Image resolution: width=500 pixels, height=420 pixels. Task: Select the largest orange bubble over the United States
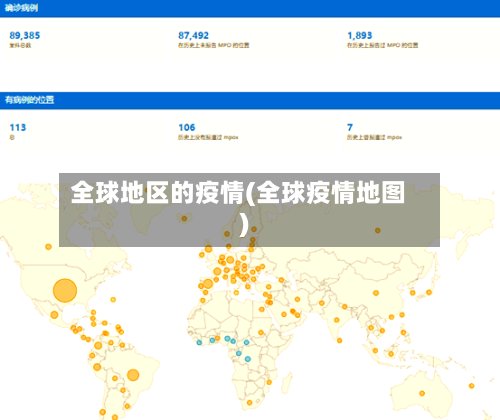(x=65, y=290)
